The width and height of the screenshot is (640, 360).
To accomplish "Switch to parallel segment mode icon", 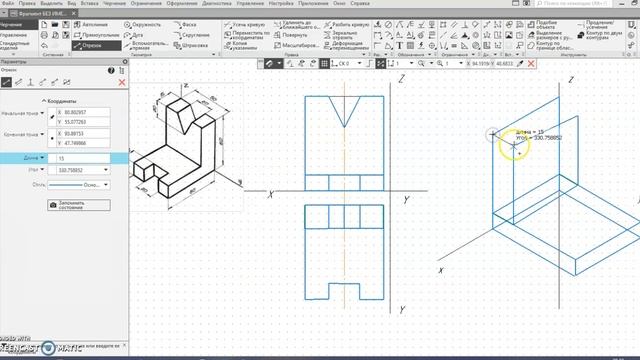I will [x=18, y=82].
